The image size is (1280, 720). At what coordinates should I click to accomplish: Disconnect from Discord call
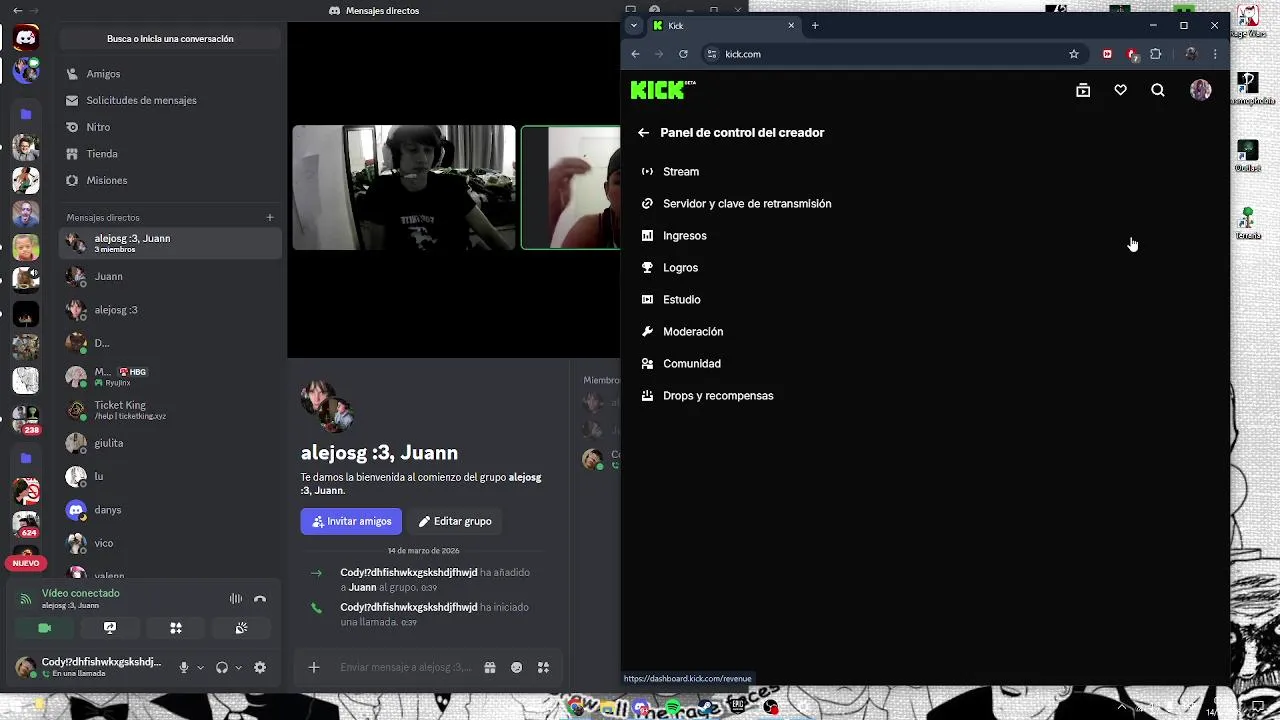click(x=260, y=599)
